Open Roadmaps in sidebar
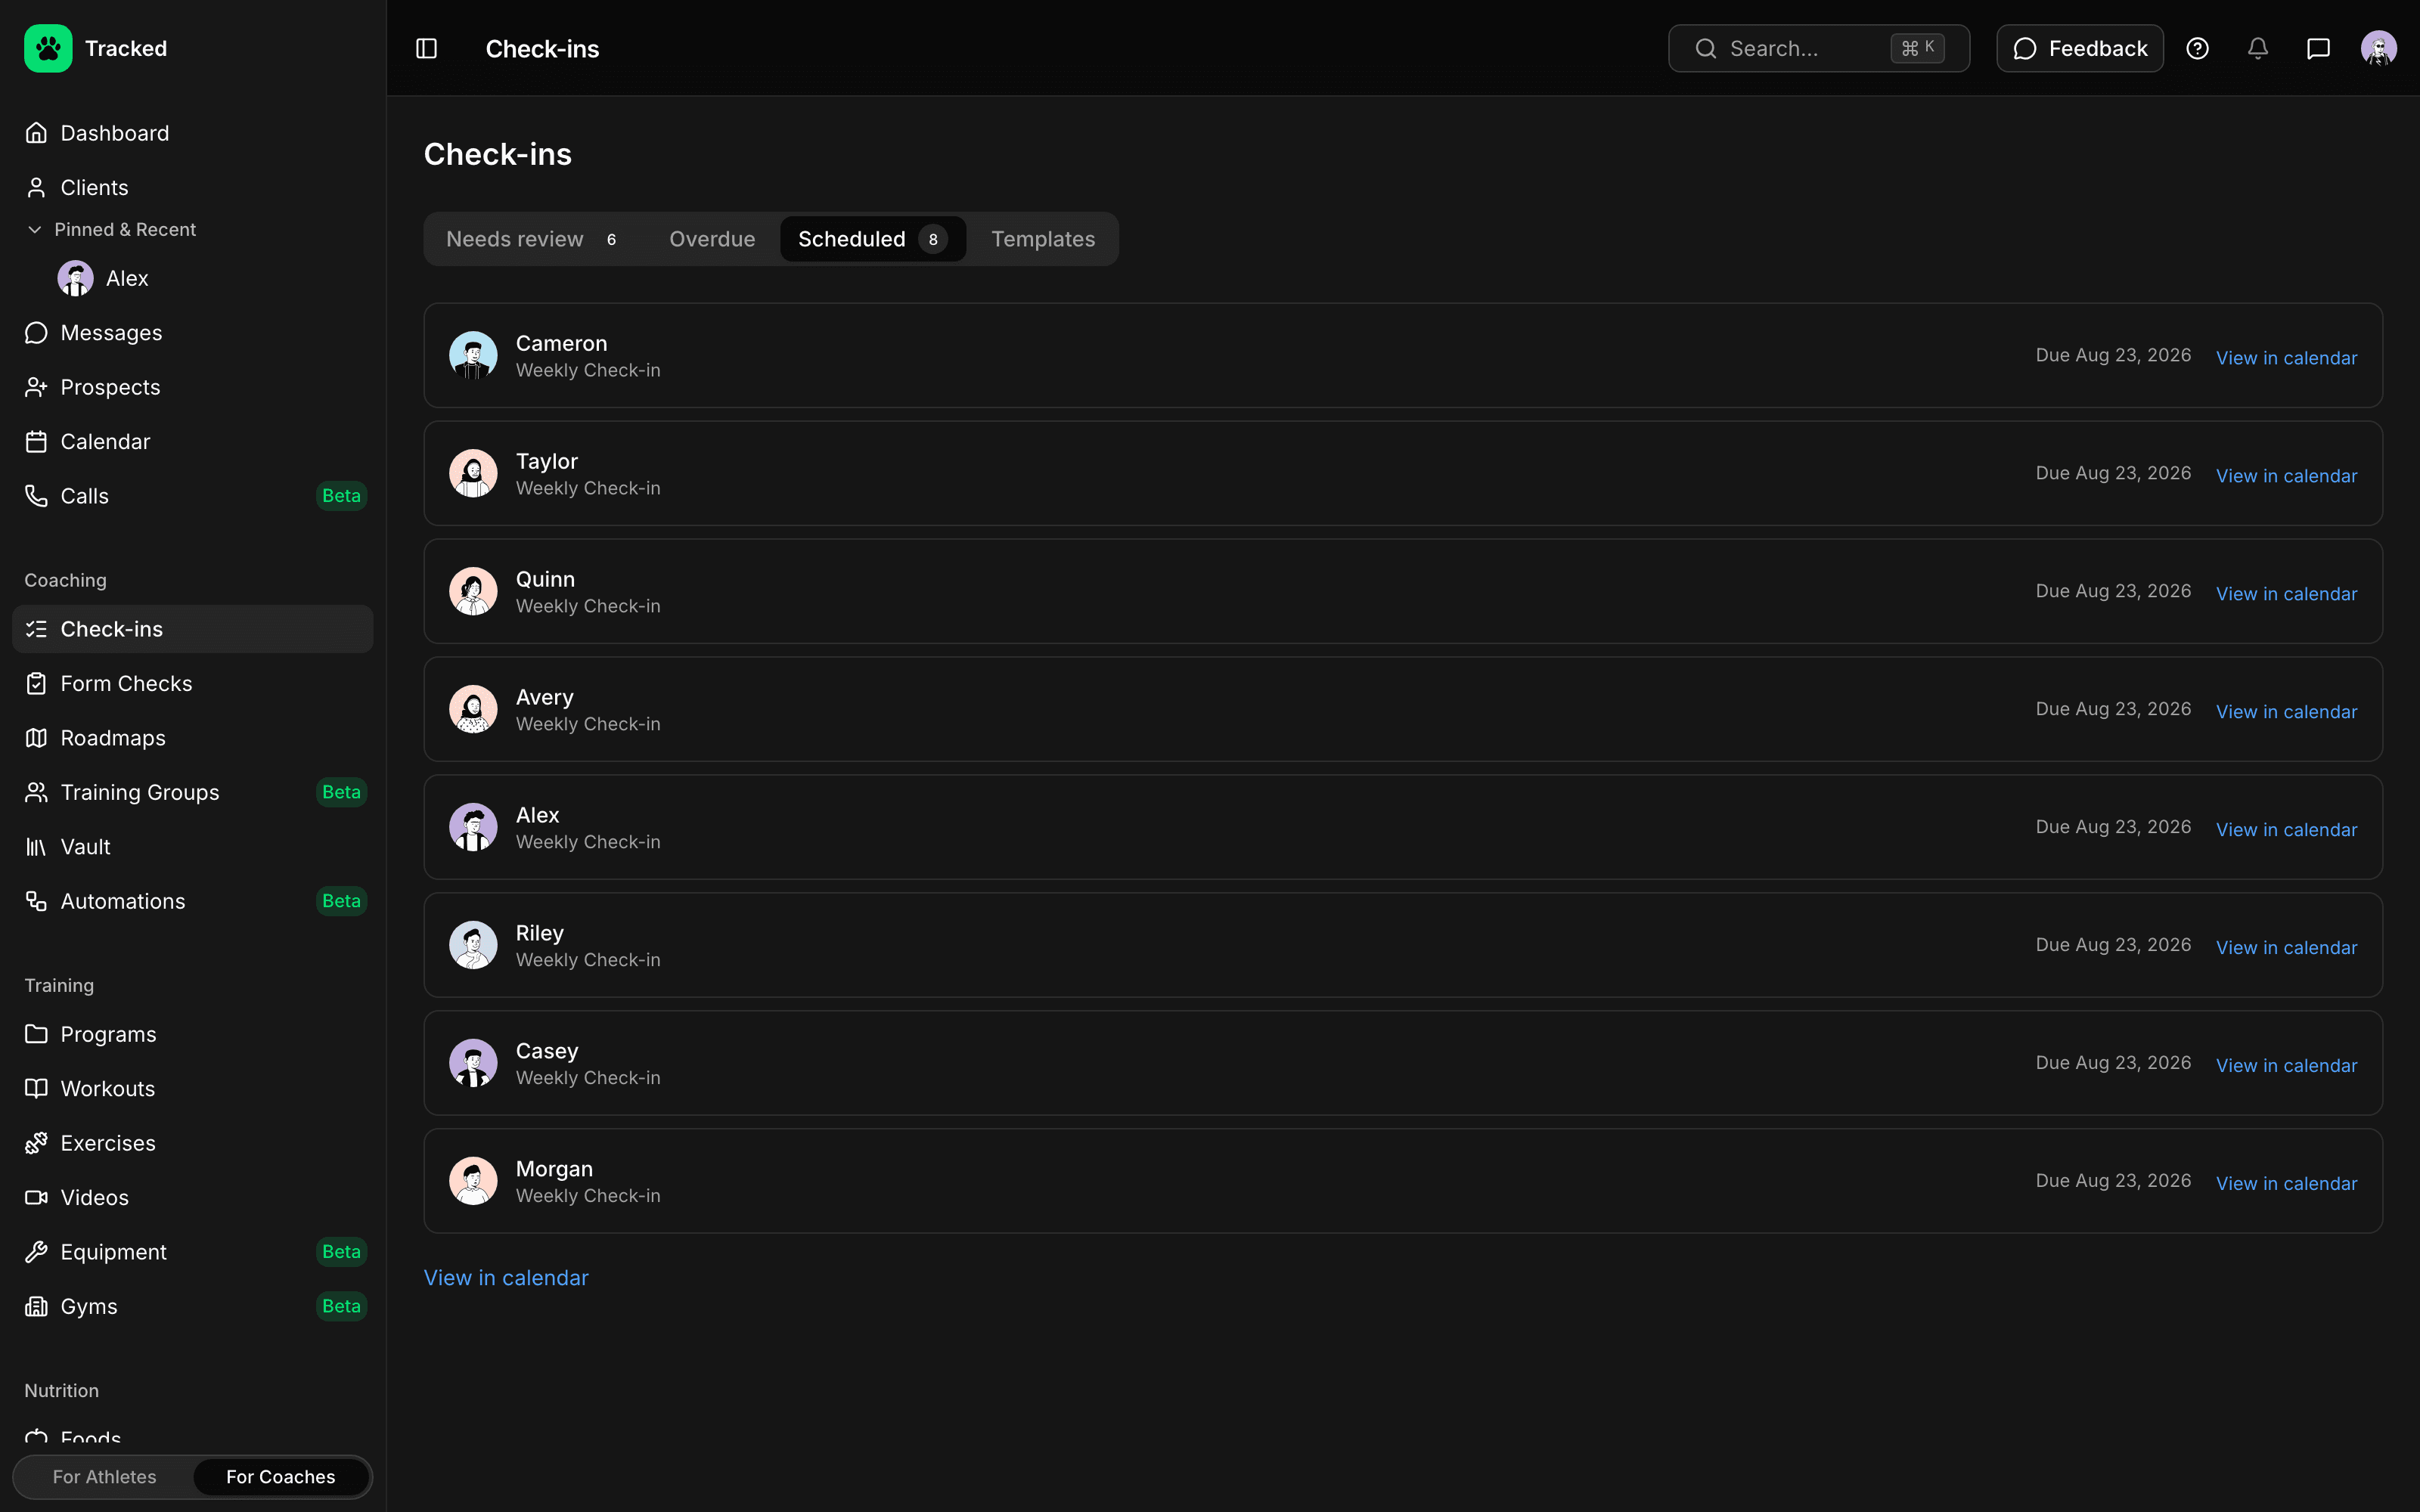Screen dimensions: 2420x1512 click(x=192, y=738)
